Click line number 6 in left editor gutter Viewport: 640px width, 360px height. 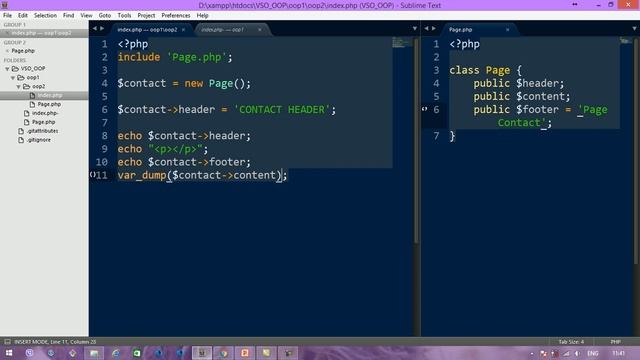pyautogui.click(x=104, y=110)
